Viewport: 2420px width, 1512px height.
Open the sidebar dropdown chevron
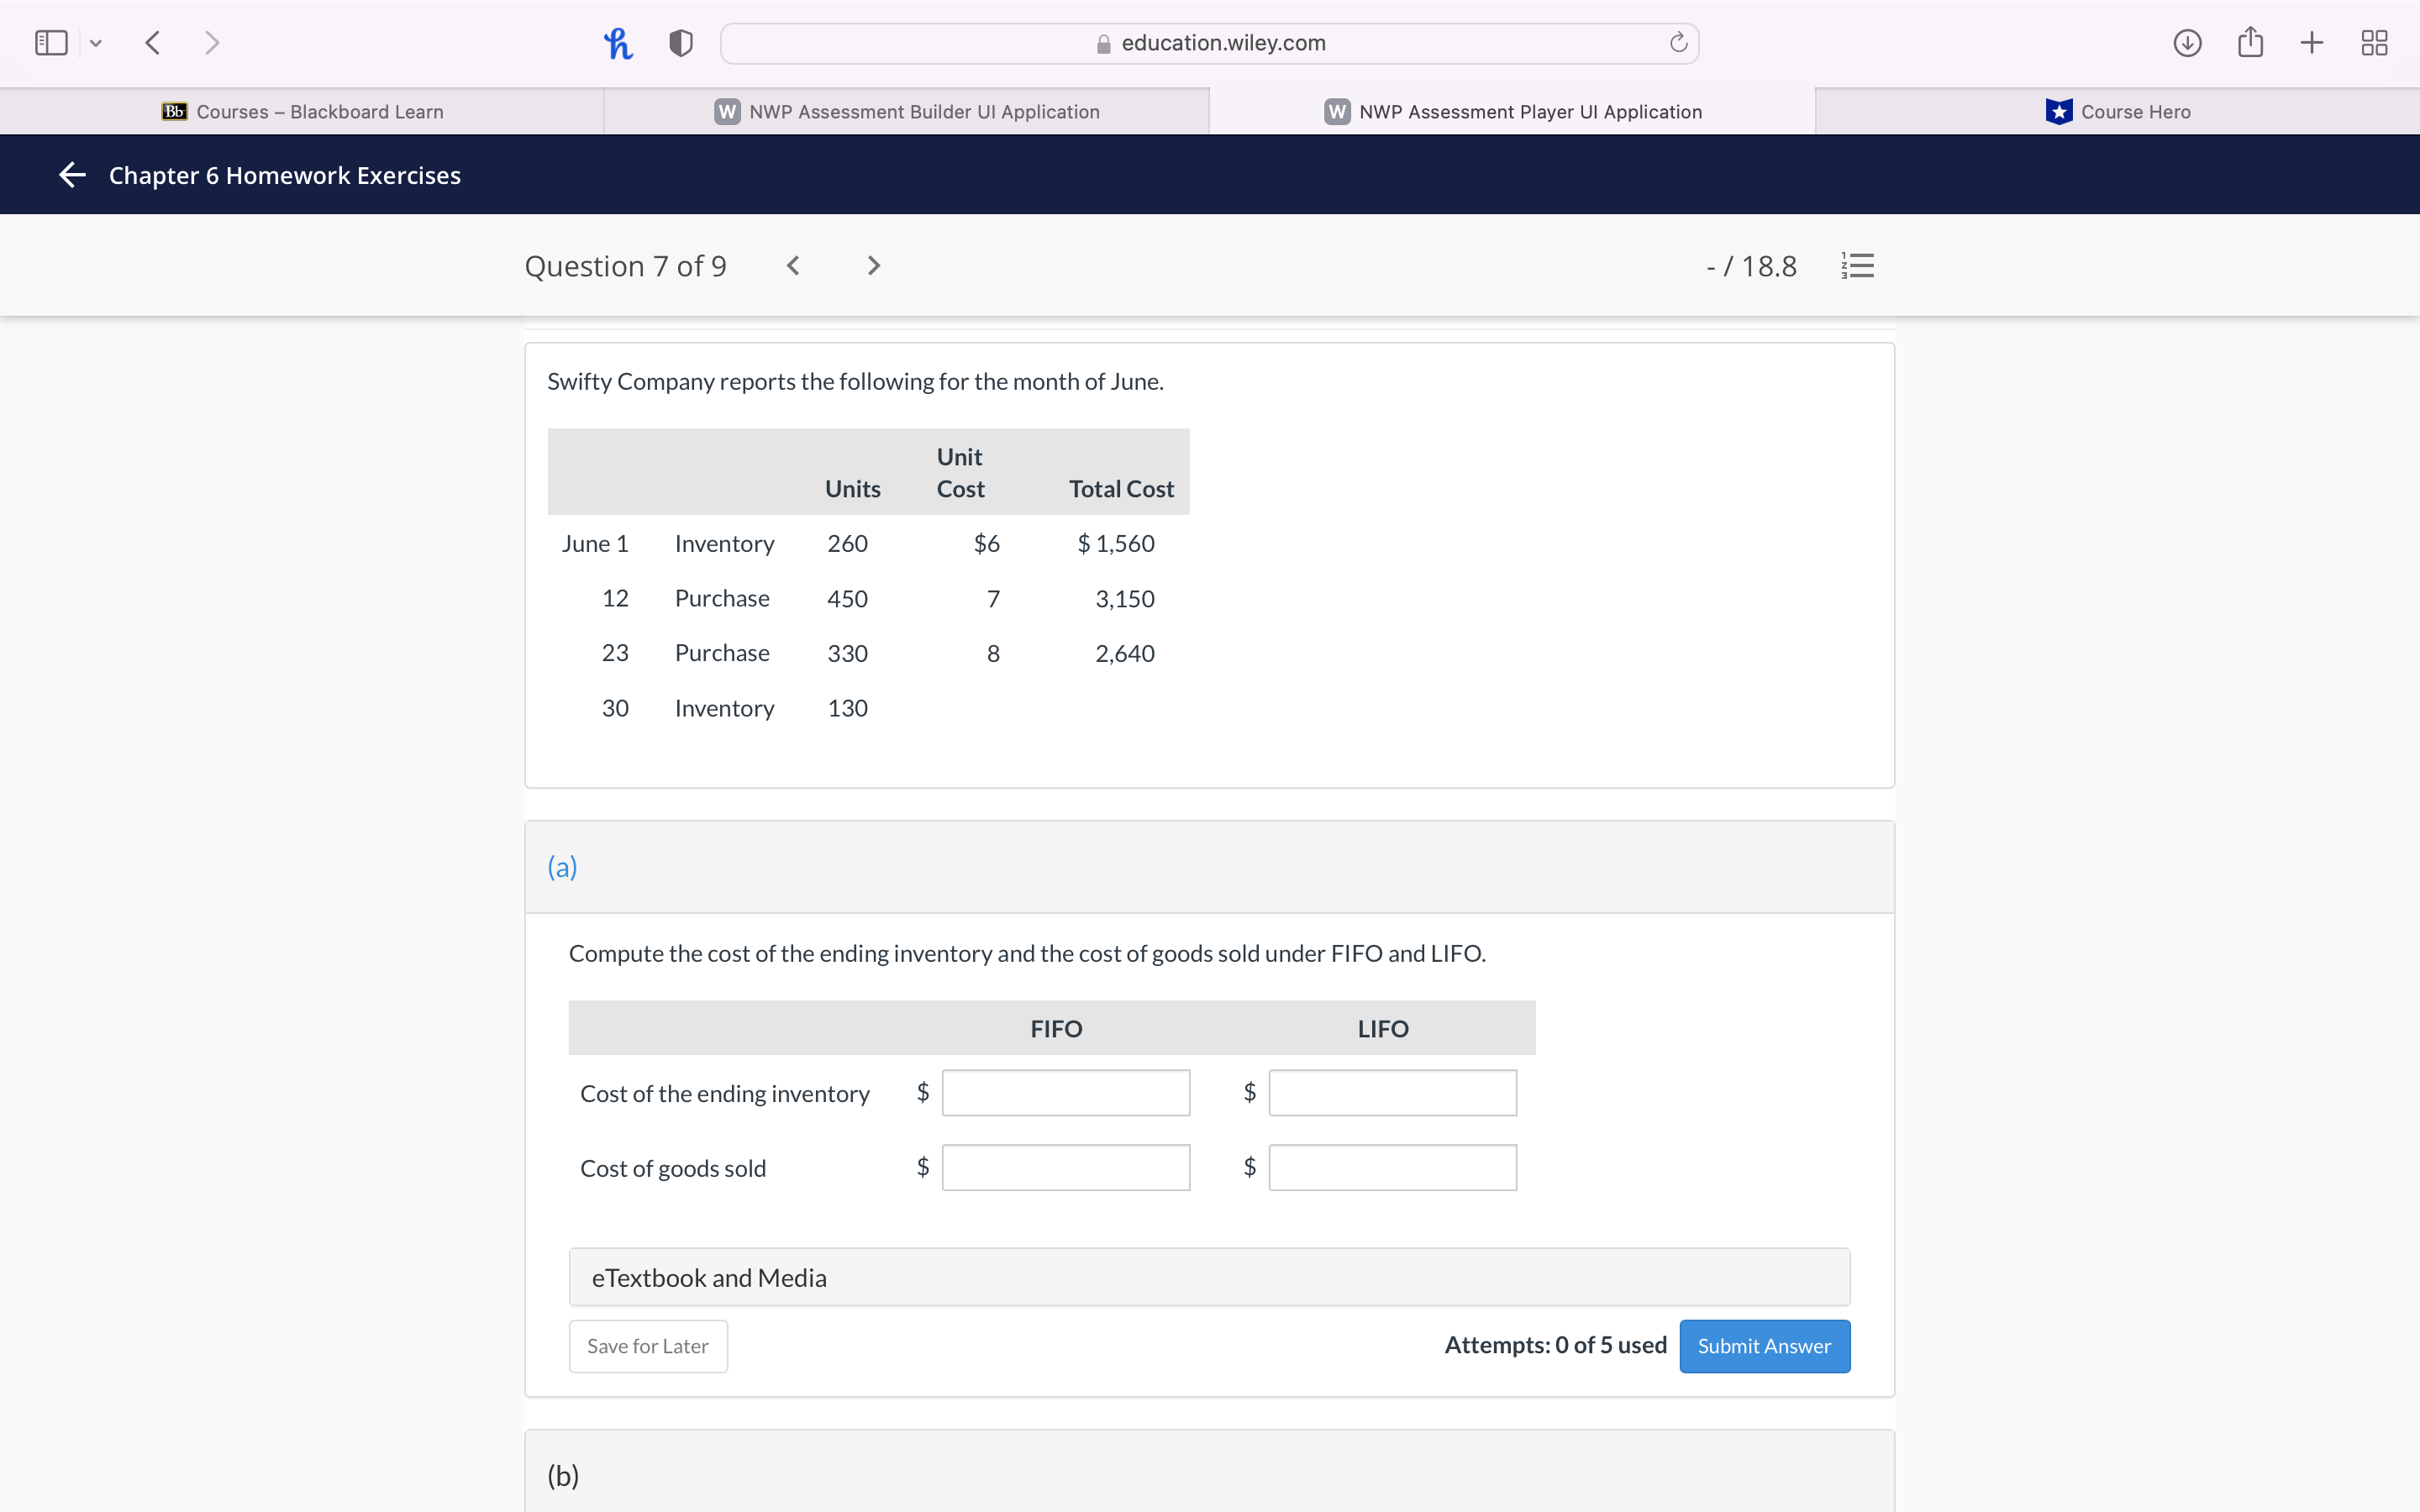(96, 43)
